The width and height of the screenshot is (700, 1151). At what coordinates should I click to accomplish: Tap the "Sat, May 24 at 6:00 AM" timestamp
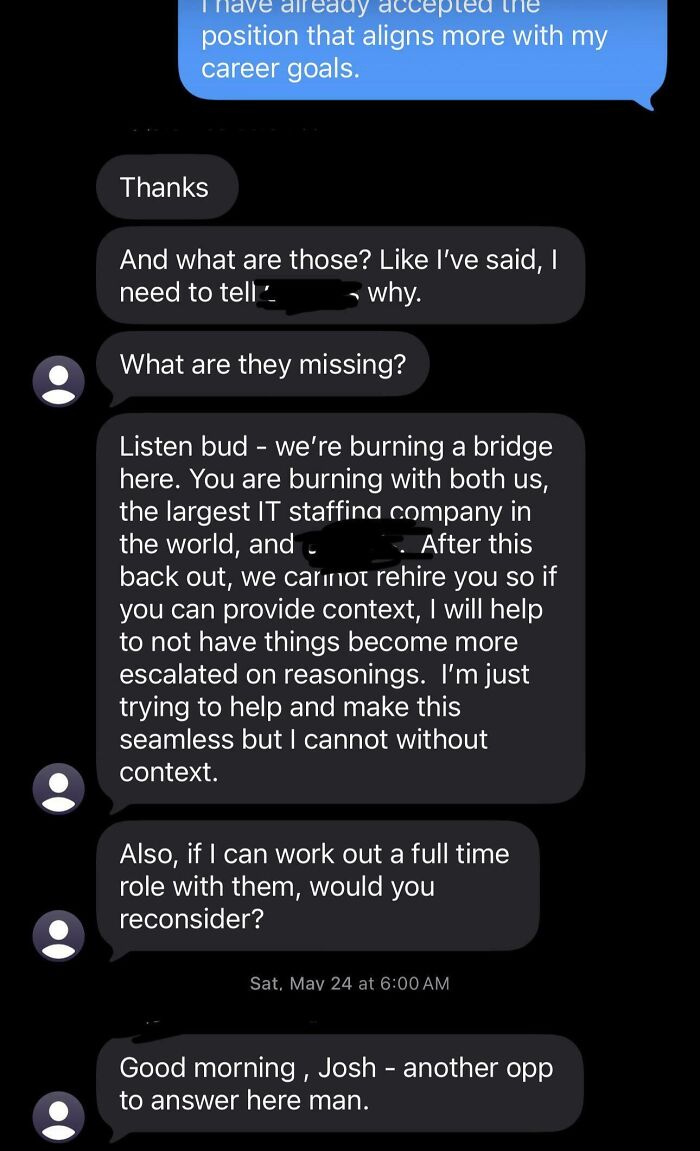(x=350, y=983)
